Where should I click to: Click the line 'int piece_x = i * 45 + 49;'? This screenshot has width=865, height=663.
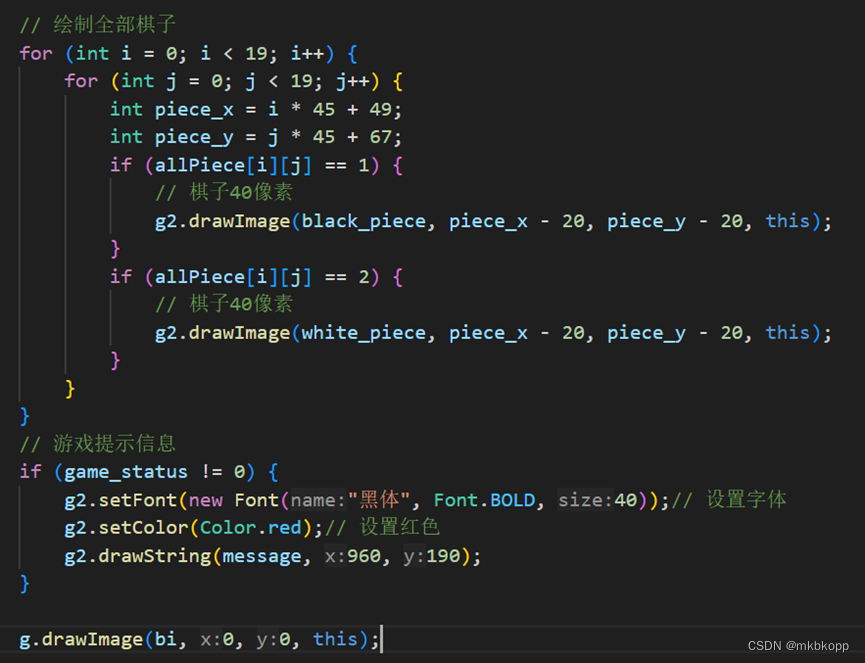[x=256, y=109]
